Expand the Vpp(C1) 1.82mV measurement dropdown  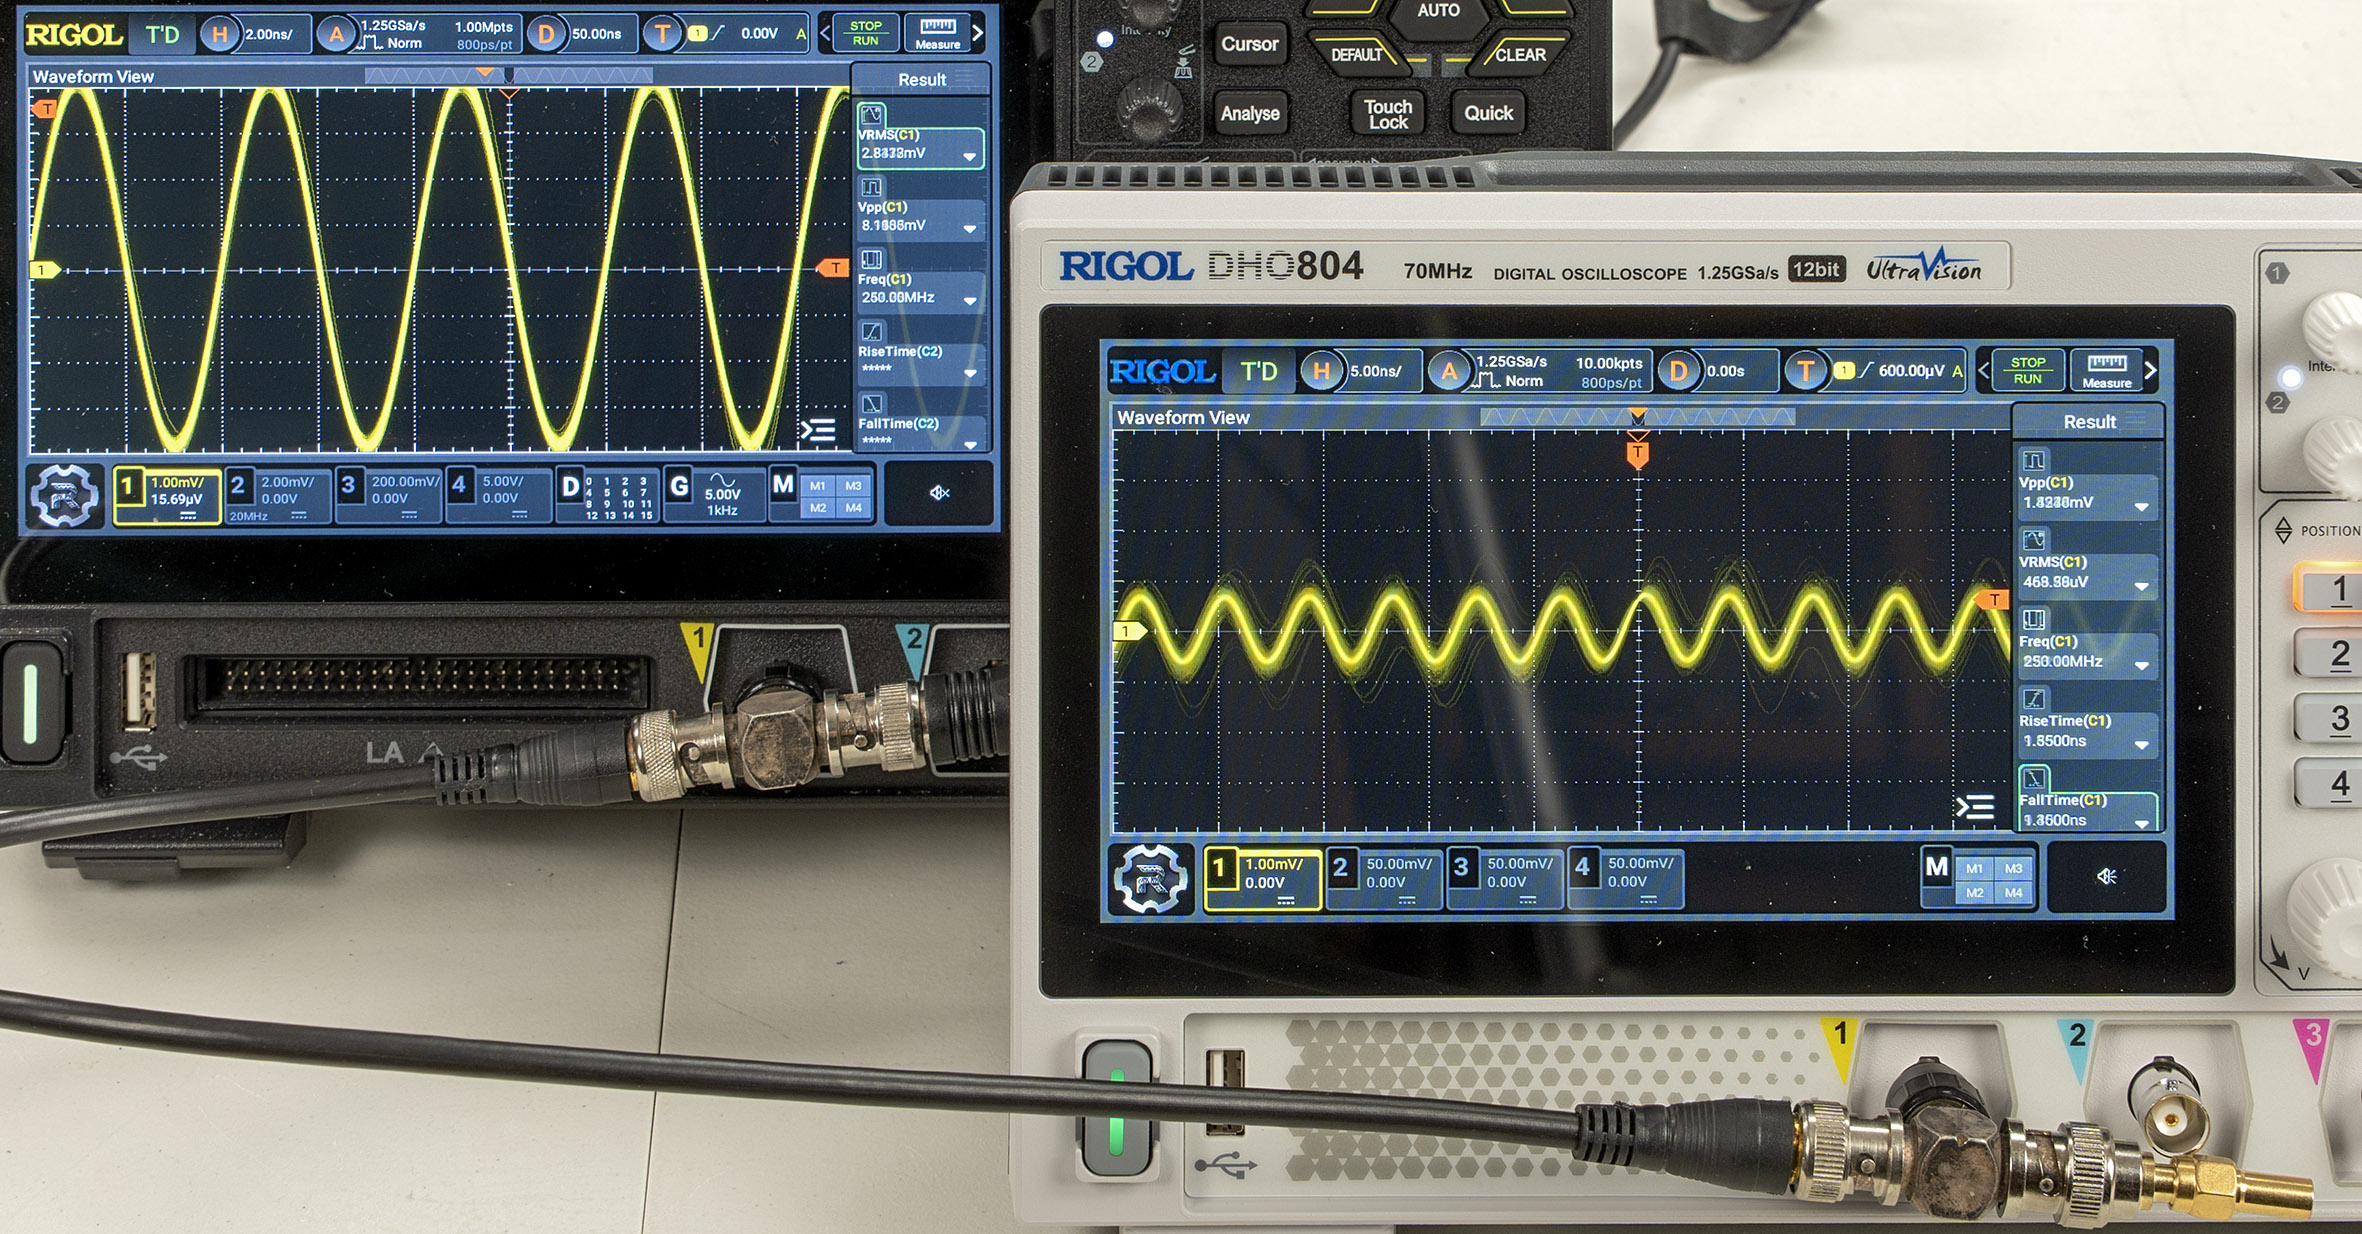pos(2141,505)
